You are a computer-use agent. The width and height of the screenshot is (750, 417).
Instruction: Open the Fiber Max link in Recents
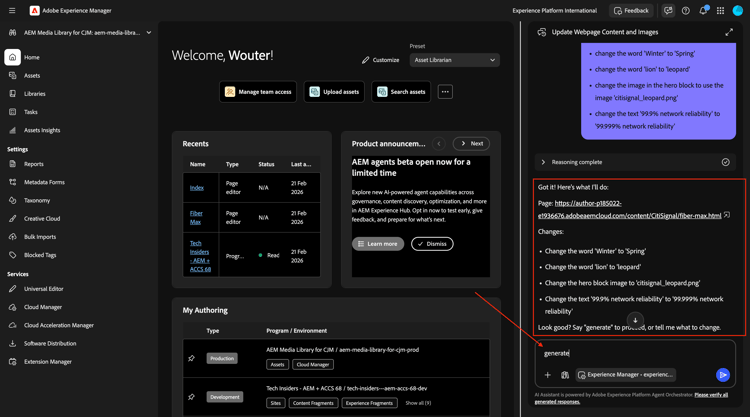pos(196,218)
